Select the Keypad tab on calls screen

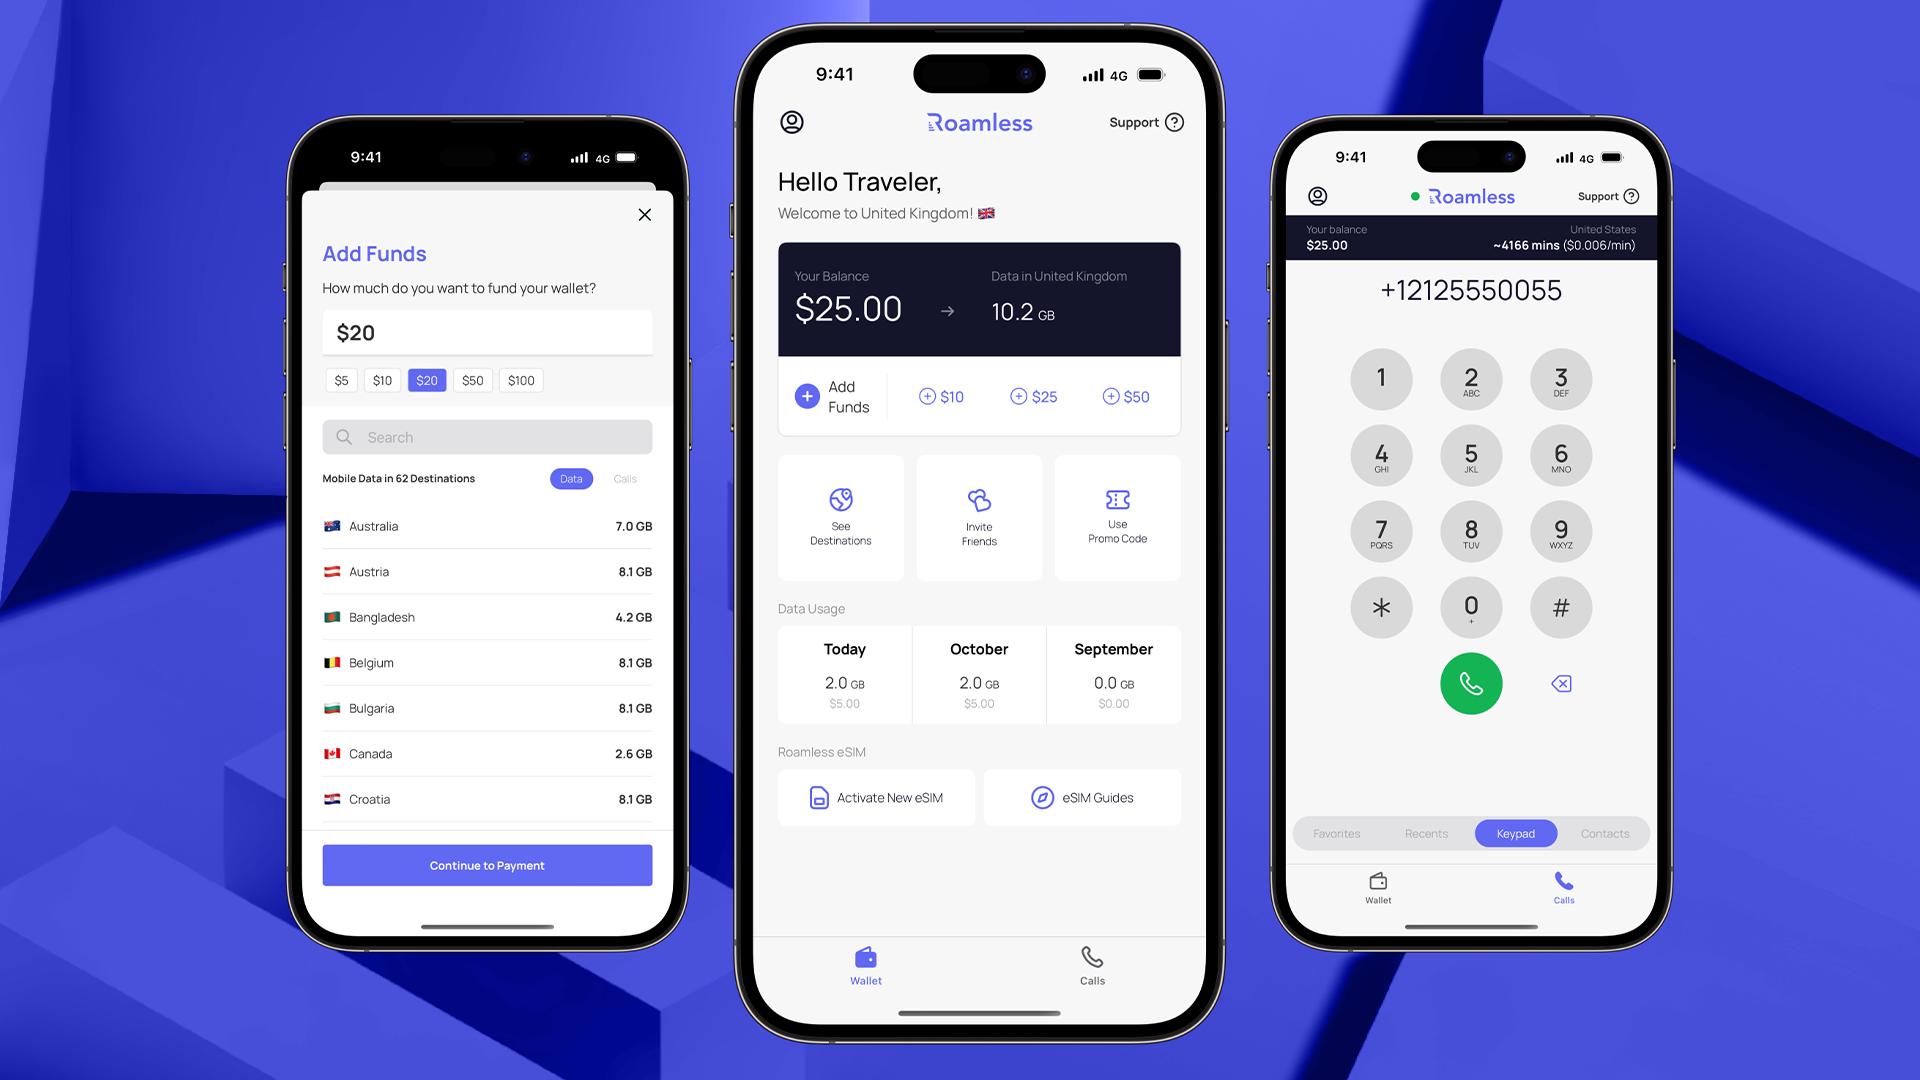(1515, 833)
